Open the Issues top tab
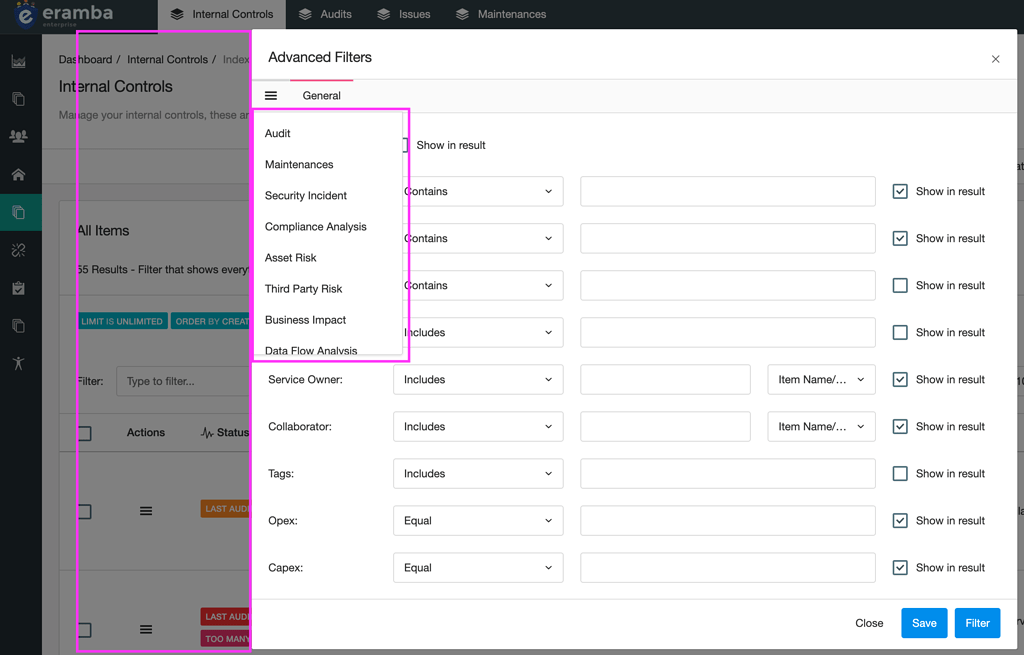 click(404, 14)
